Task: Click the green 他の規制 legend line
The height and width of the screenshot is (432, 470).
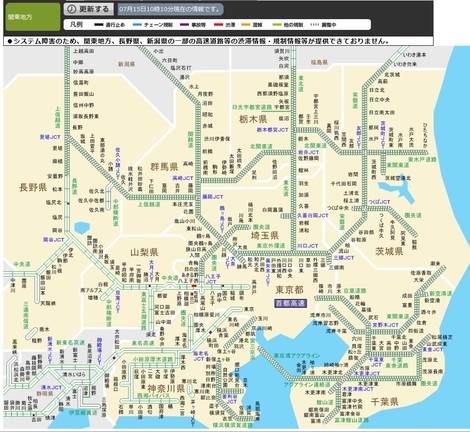Action: point(277,25)
